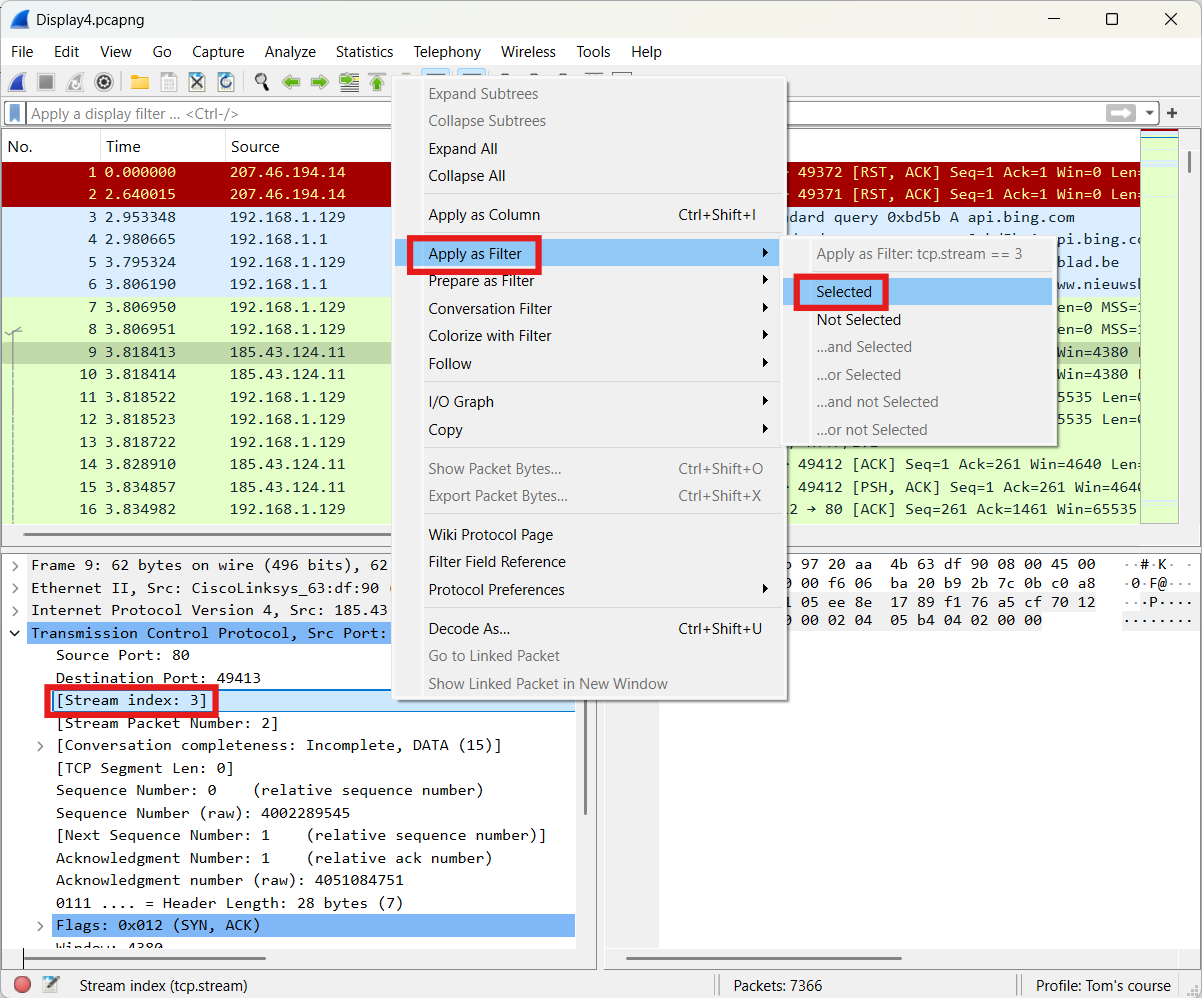Screen dimensions: 1202x998
Task: Sort the list by the Source column header
Action: pyautogui.click(x=310, y=146)
